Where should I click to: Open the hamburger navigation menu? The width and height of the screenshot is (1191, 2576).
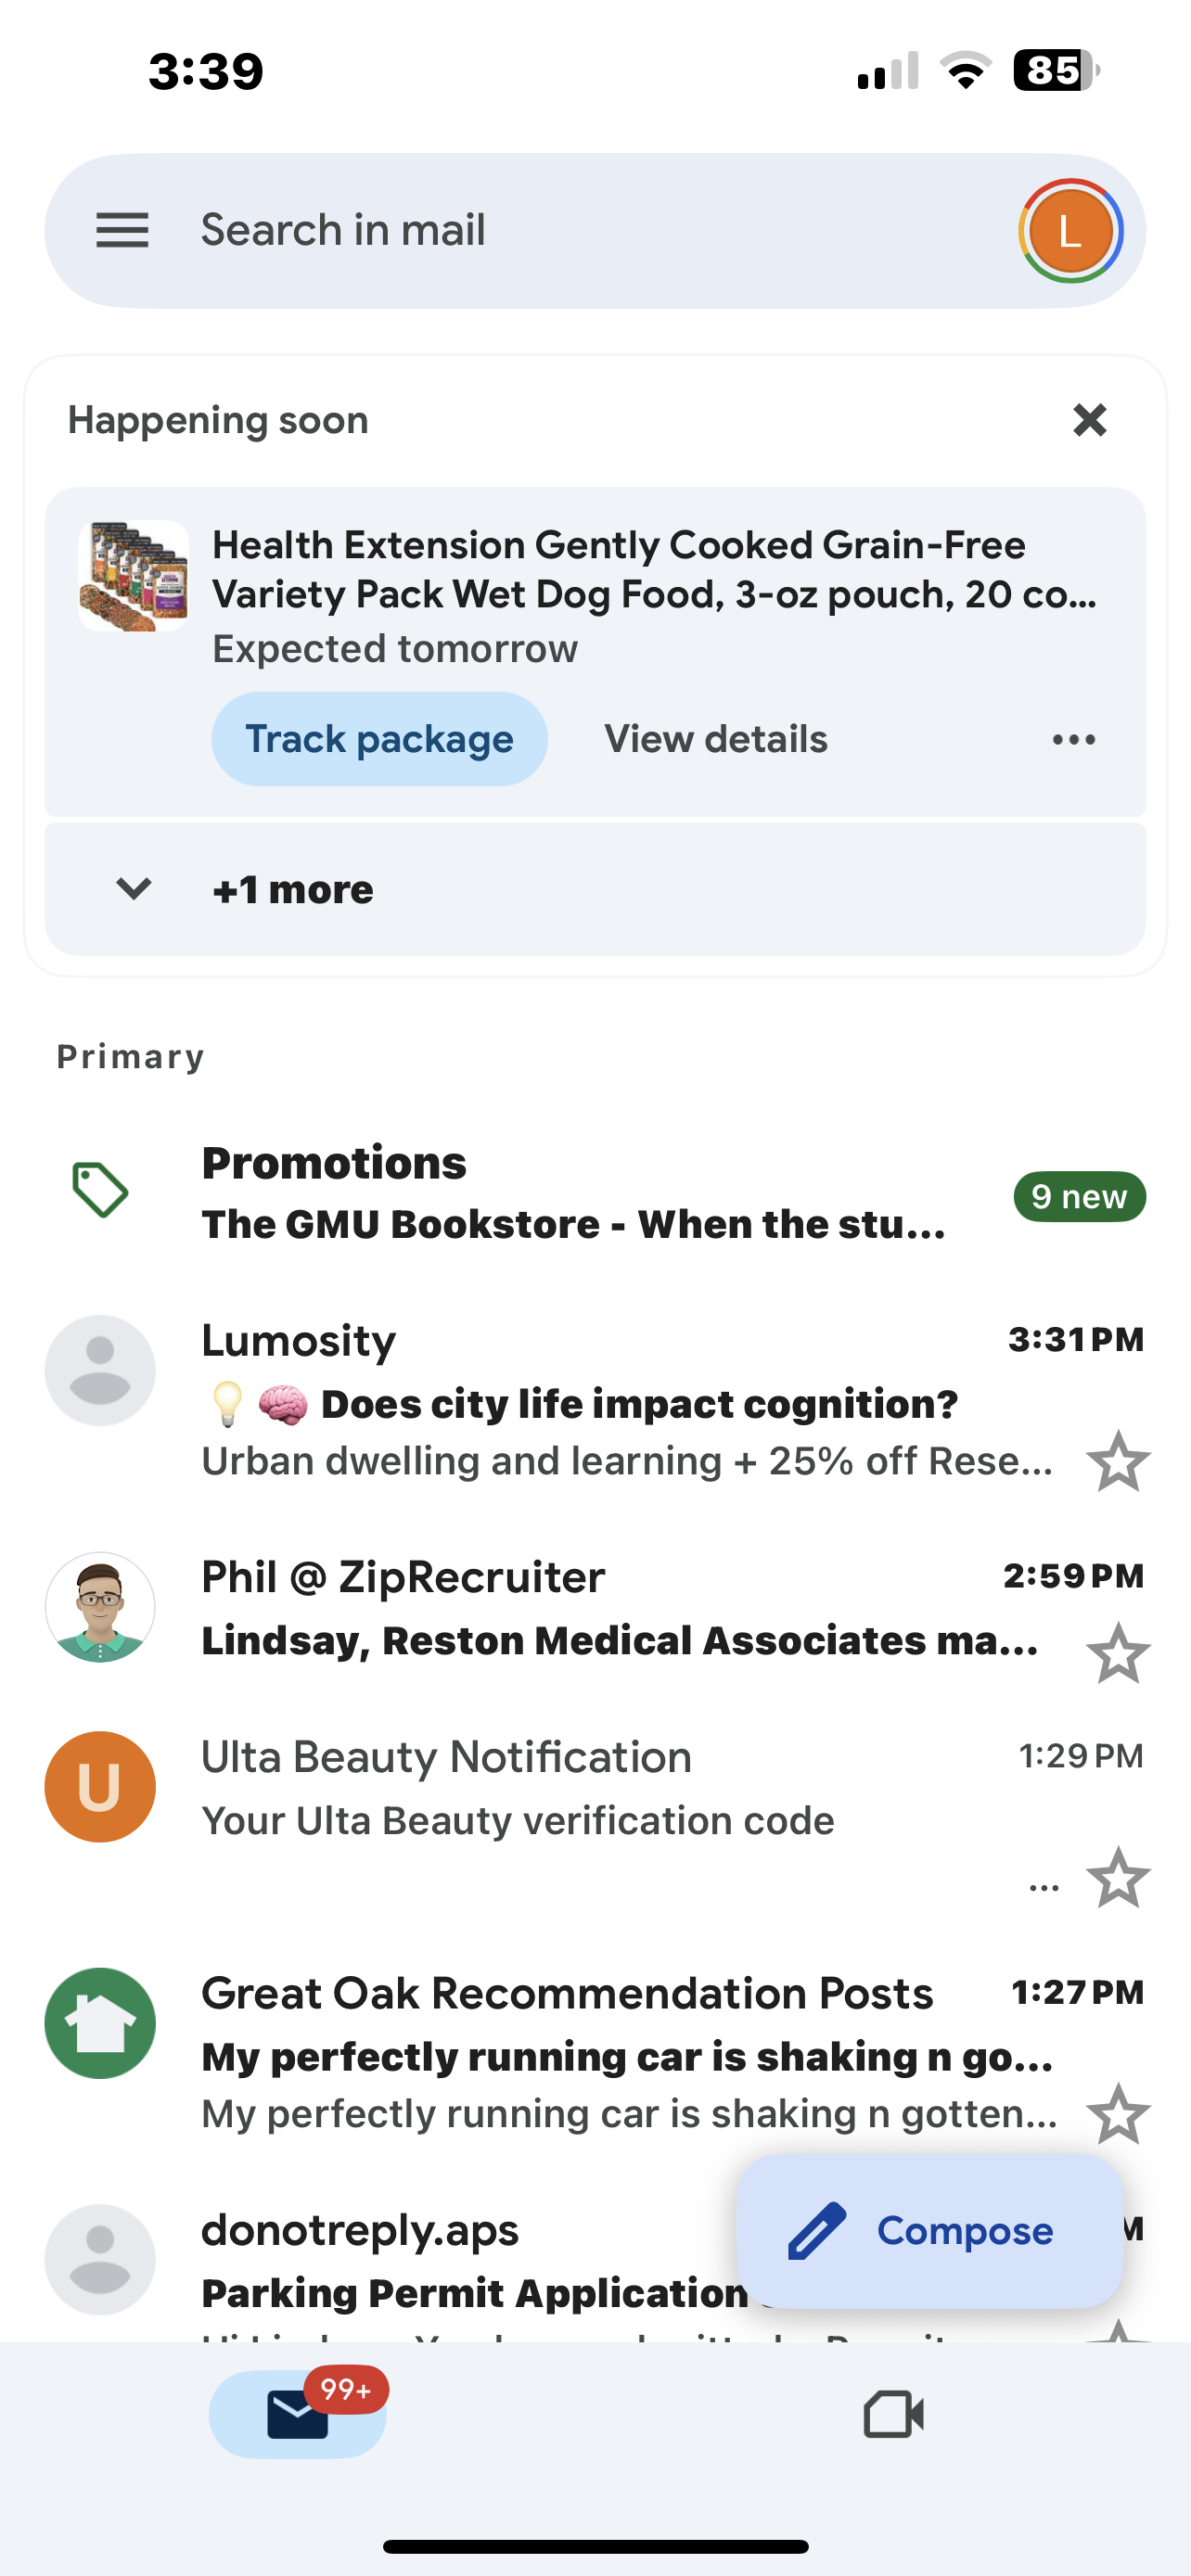pyautogui.click(x=122, y=230)
